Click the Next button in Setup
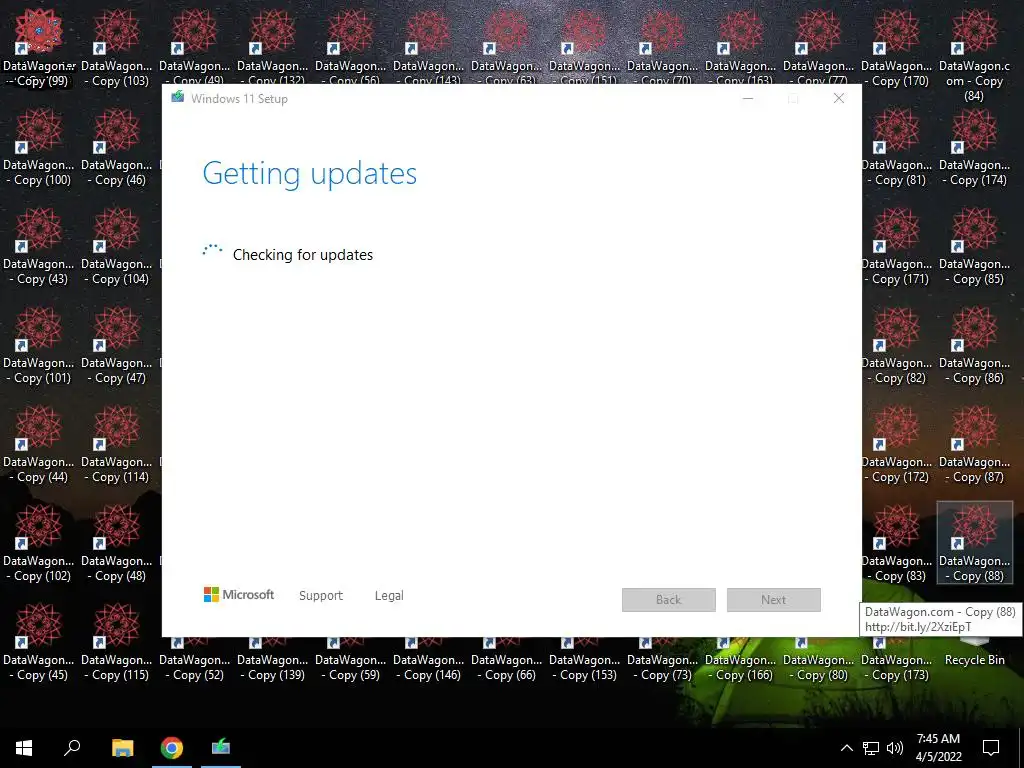1024x768 pixels. pyautogui.click(x=774, y=600)
